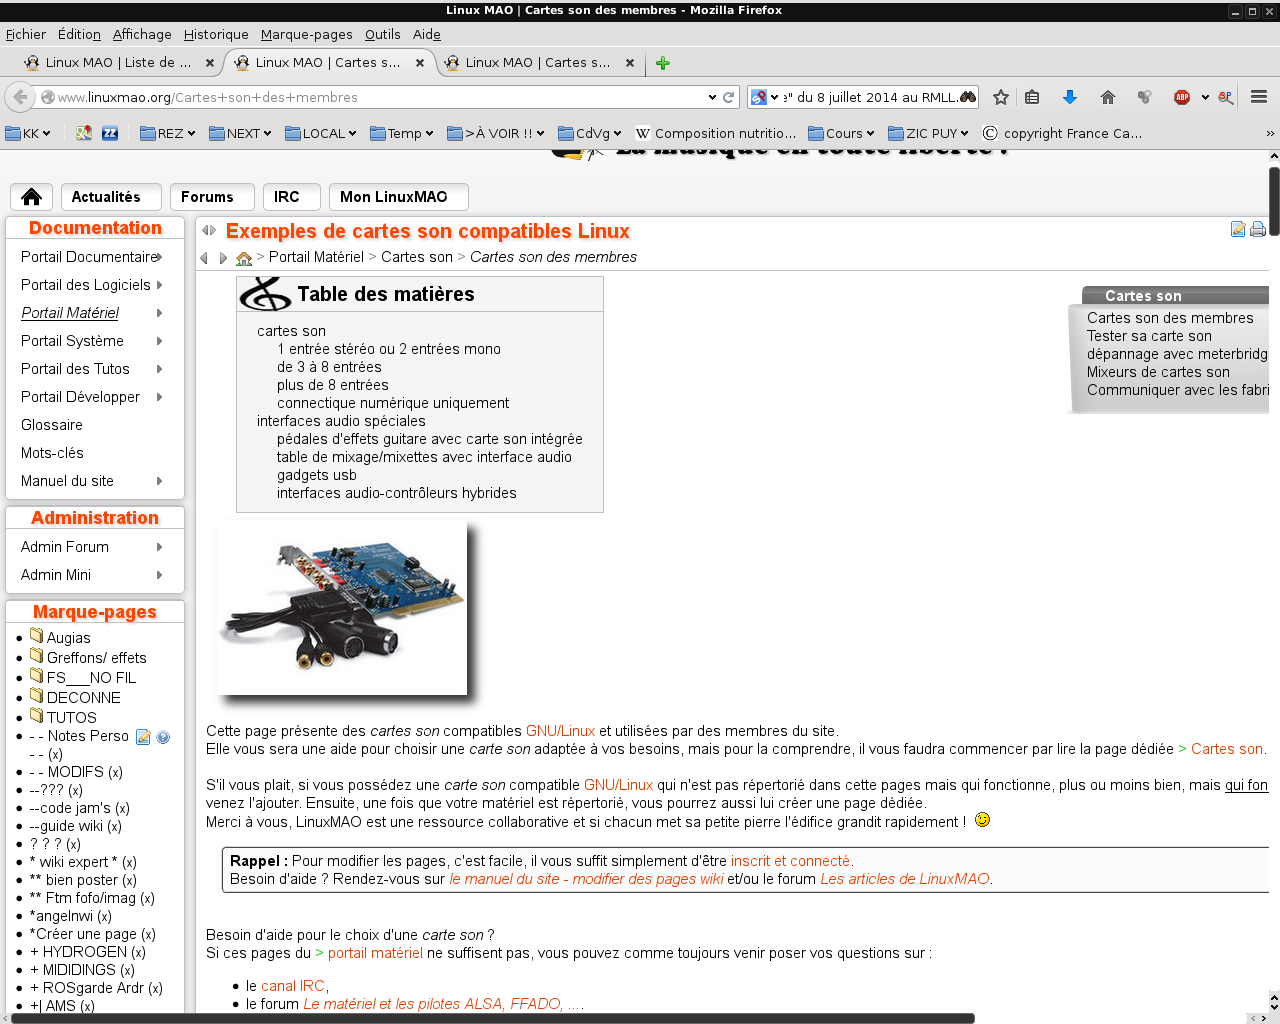Screen dimensions: 1280x1024
Task: Open the URL history dropdown arrow
Action: 712,97
